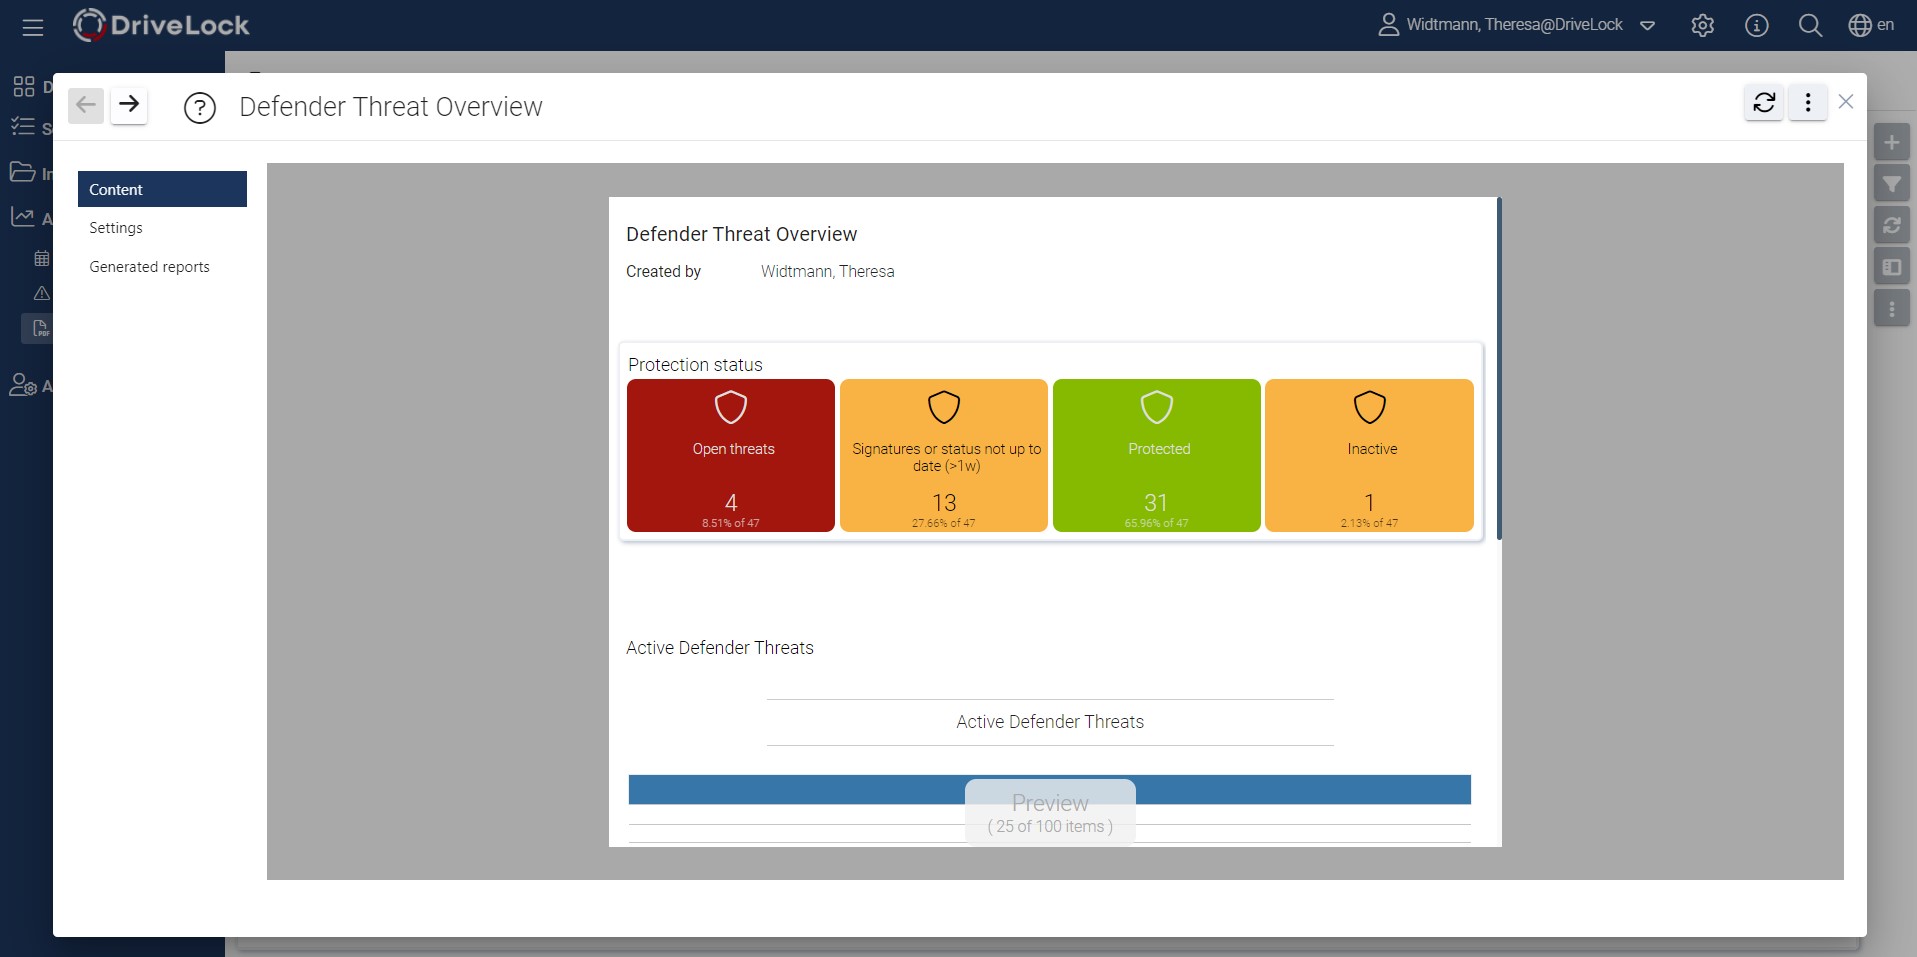Viewport: 1917px width, 957px height.
Task: Click the 65.96% of 47 text
Action: pyautogui.click(x=1157, y=523)
